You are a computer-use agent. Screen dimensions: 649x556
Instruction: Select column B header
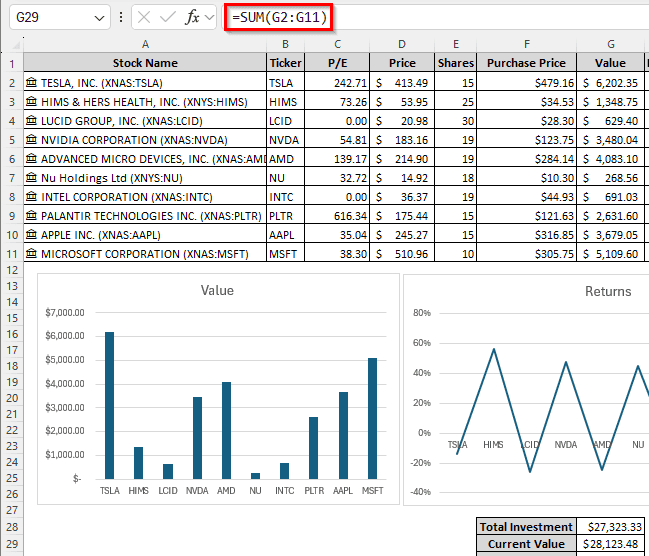(x=285, y=44)
